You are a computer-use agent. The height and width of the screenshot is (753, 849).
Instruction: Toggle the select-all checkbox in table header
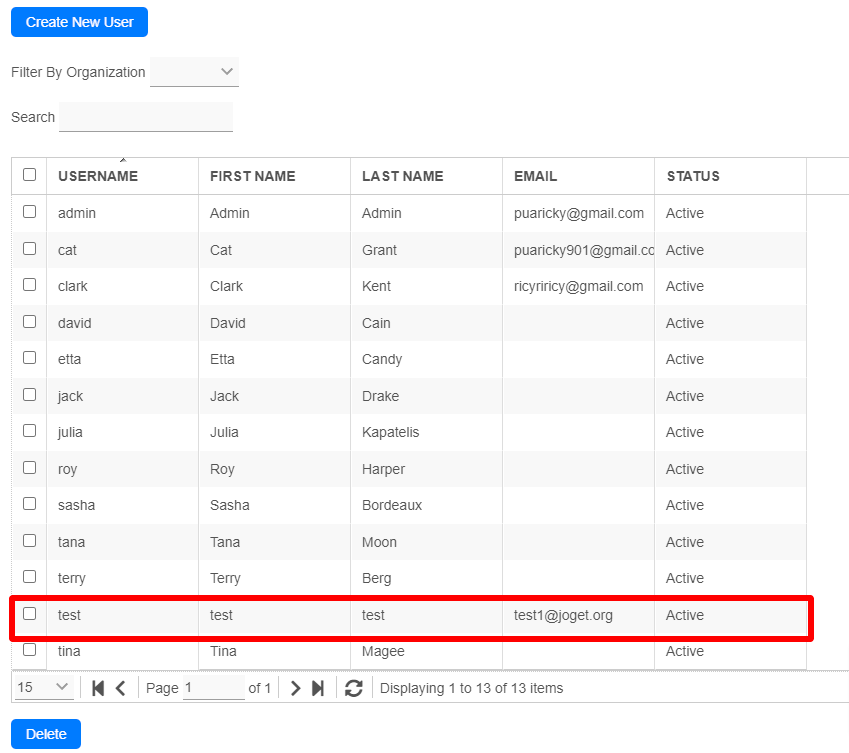[29, 175]
